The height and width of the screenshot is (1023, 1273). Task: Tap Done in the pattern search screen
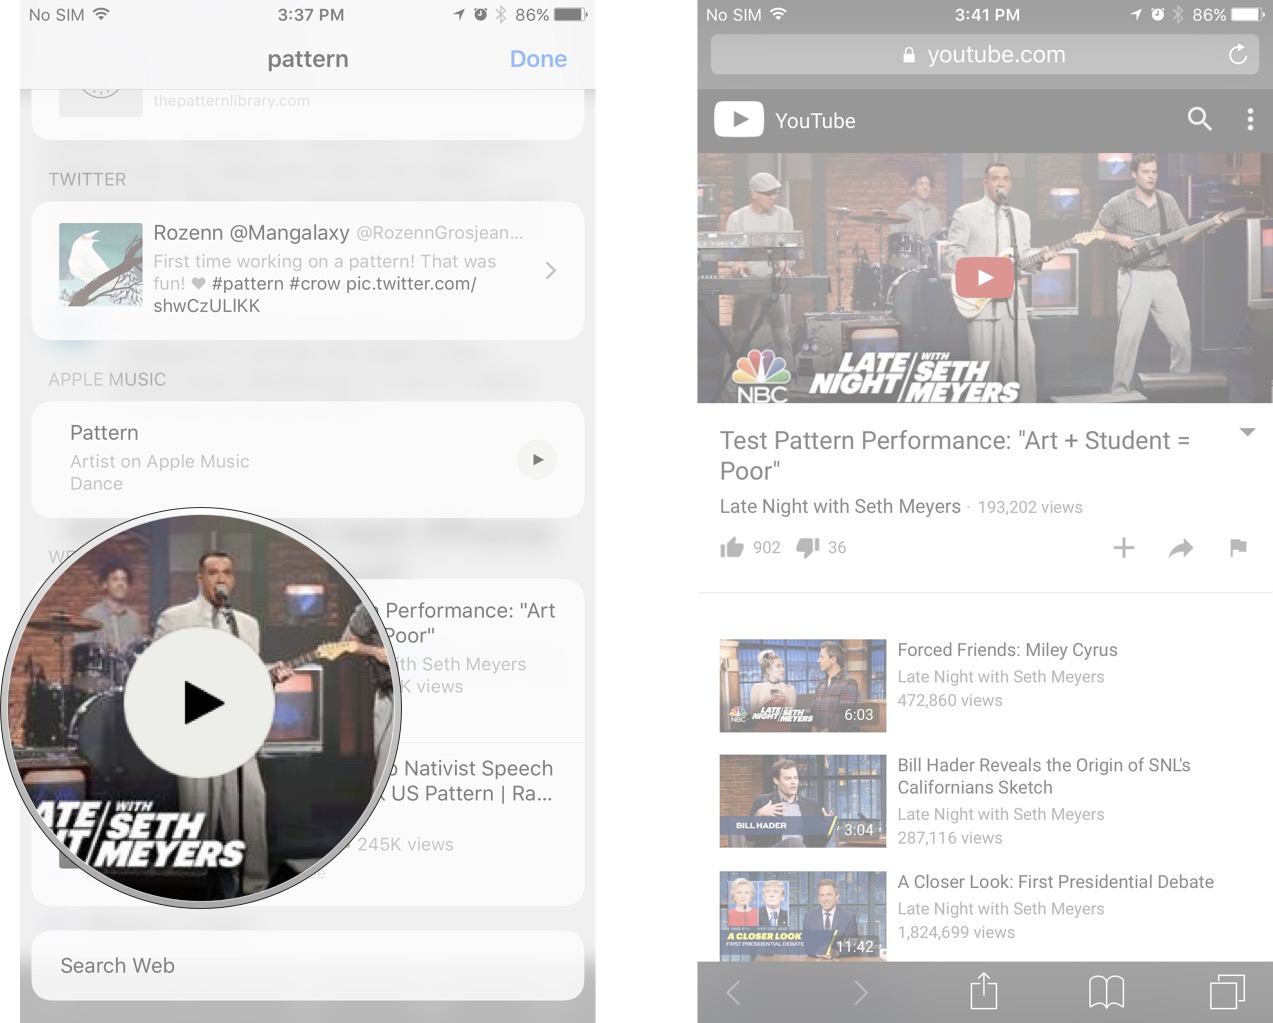(538, 59)
